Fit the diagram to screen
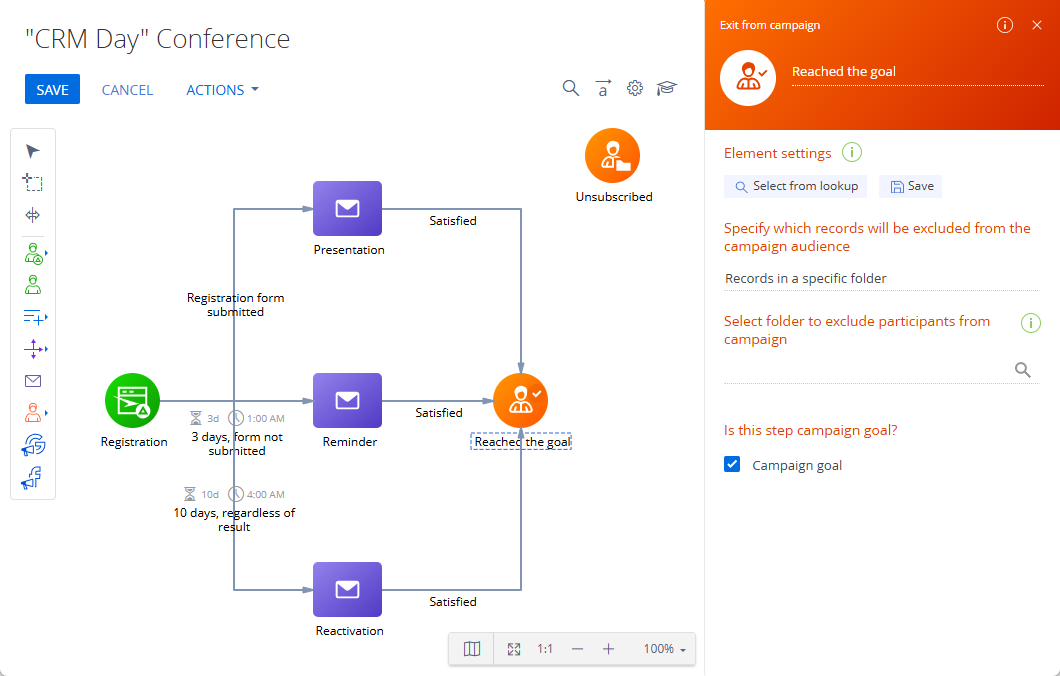The image size is (1060, 676). coord(514,649)
